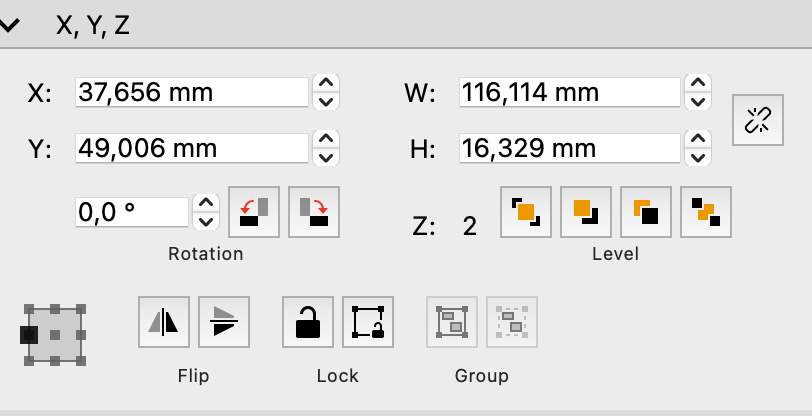Toggle the width-height proportion chain link
This screenshot has width=812, height=416.
click(x=757, y=120)
